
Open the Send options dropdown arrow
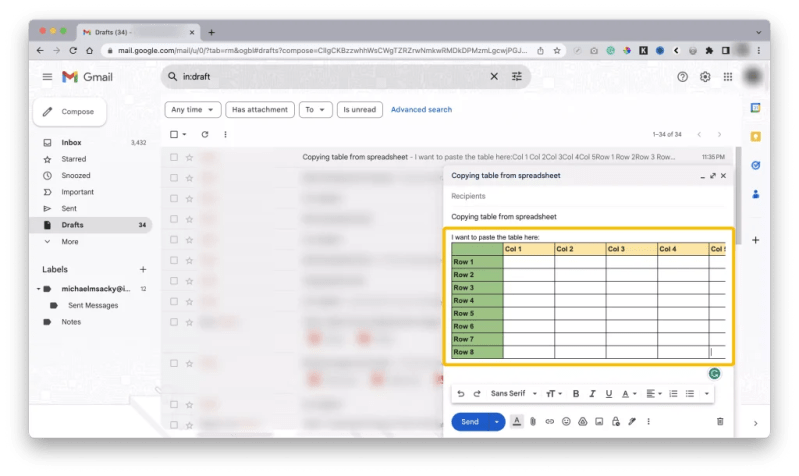point(497,422)
